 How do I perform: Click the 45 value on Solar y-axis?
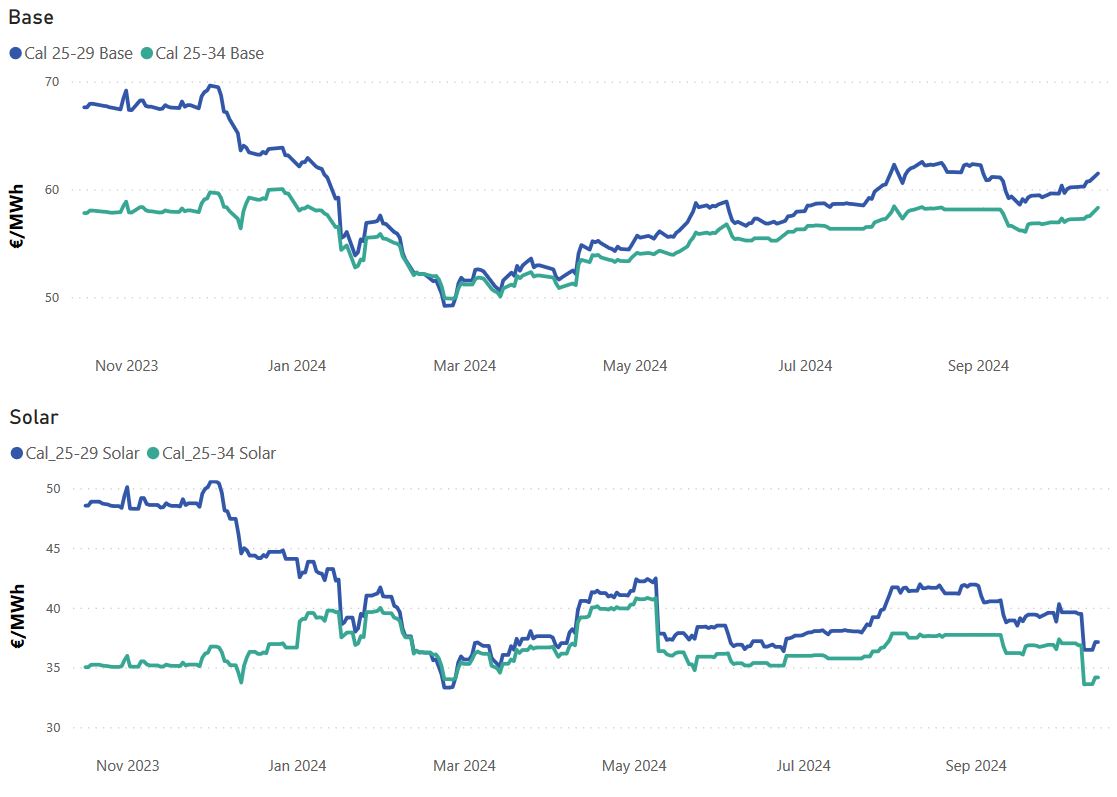click(52, 549)
